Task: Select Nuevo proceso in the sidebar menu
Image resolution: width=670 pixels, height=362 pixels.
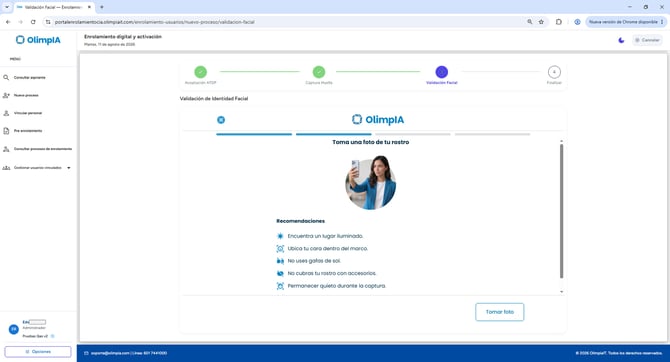Action: tap(26, 95)
